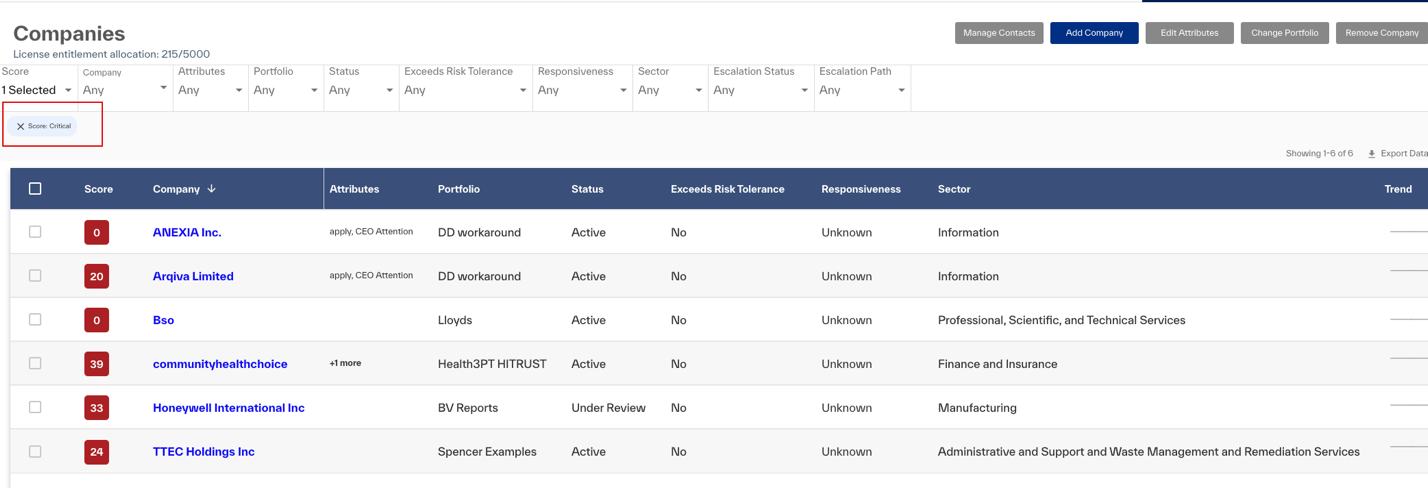Click License entitlement allocation: 215/5000 text

pyautogui.click(x=111, y=55)
